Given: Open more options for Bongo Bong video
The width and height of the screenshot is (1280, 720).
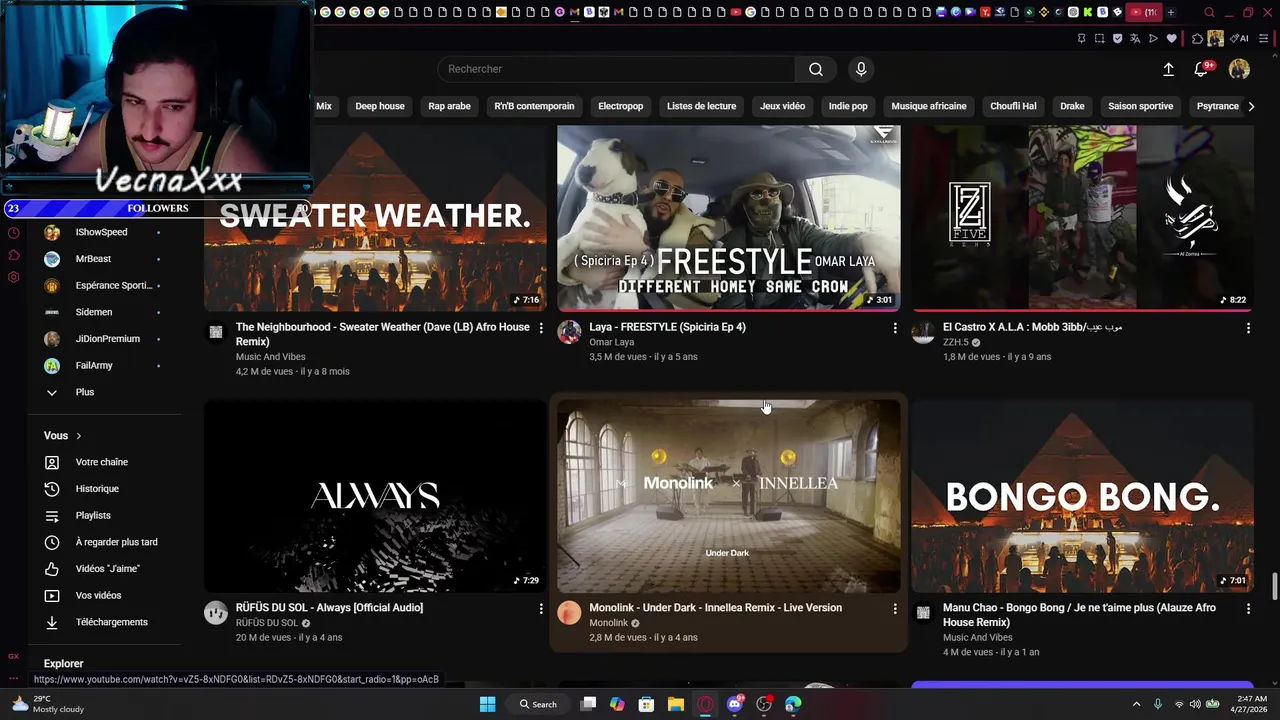Looking at the screenshot, I should tap(1247, 608).
